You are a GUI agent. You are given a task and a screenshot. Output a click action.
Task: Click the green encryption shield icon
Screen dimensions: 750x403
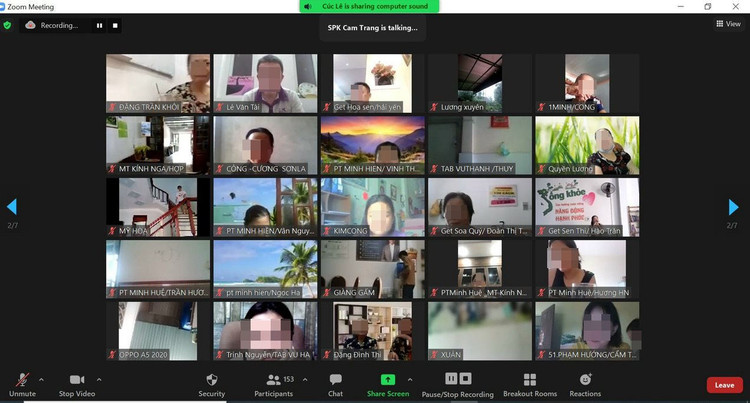click(x=7, y=25)
